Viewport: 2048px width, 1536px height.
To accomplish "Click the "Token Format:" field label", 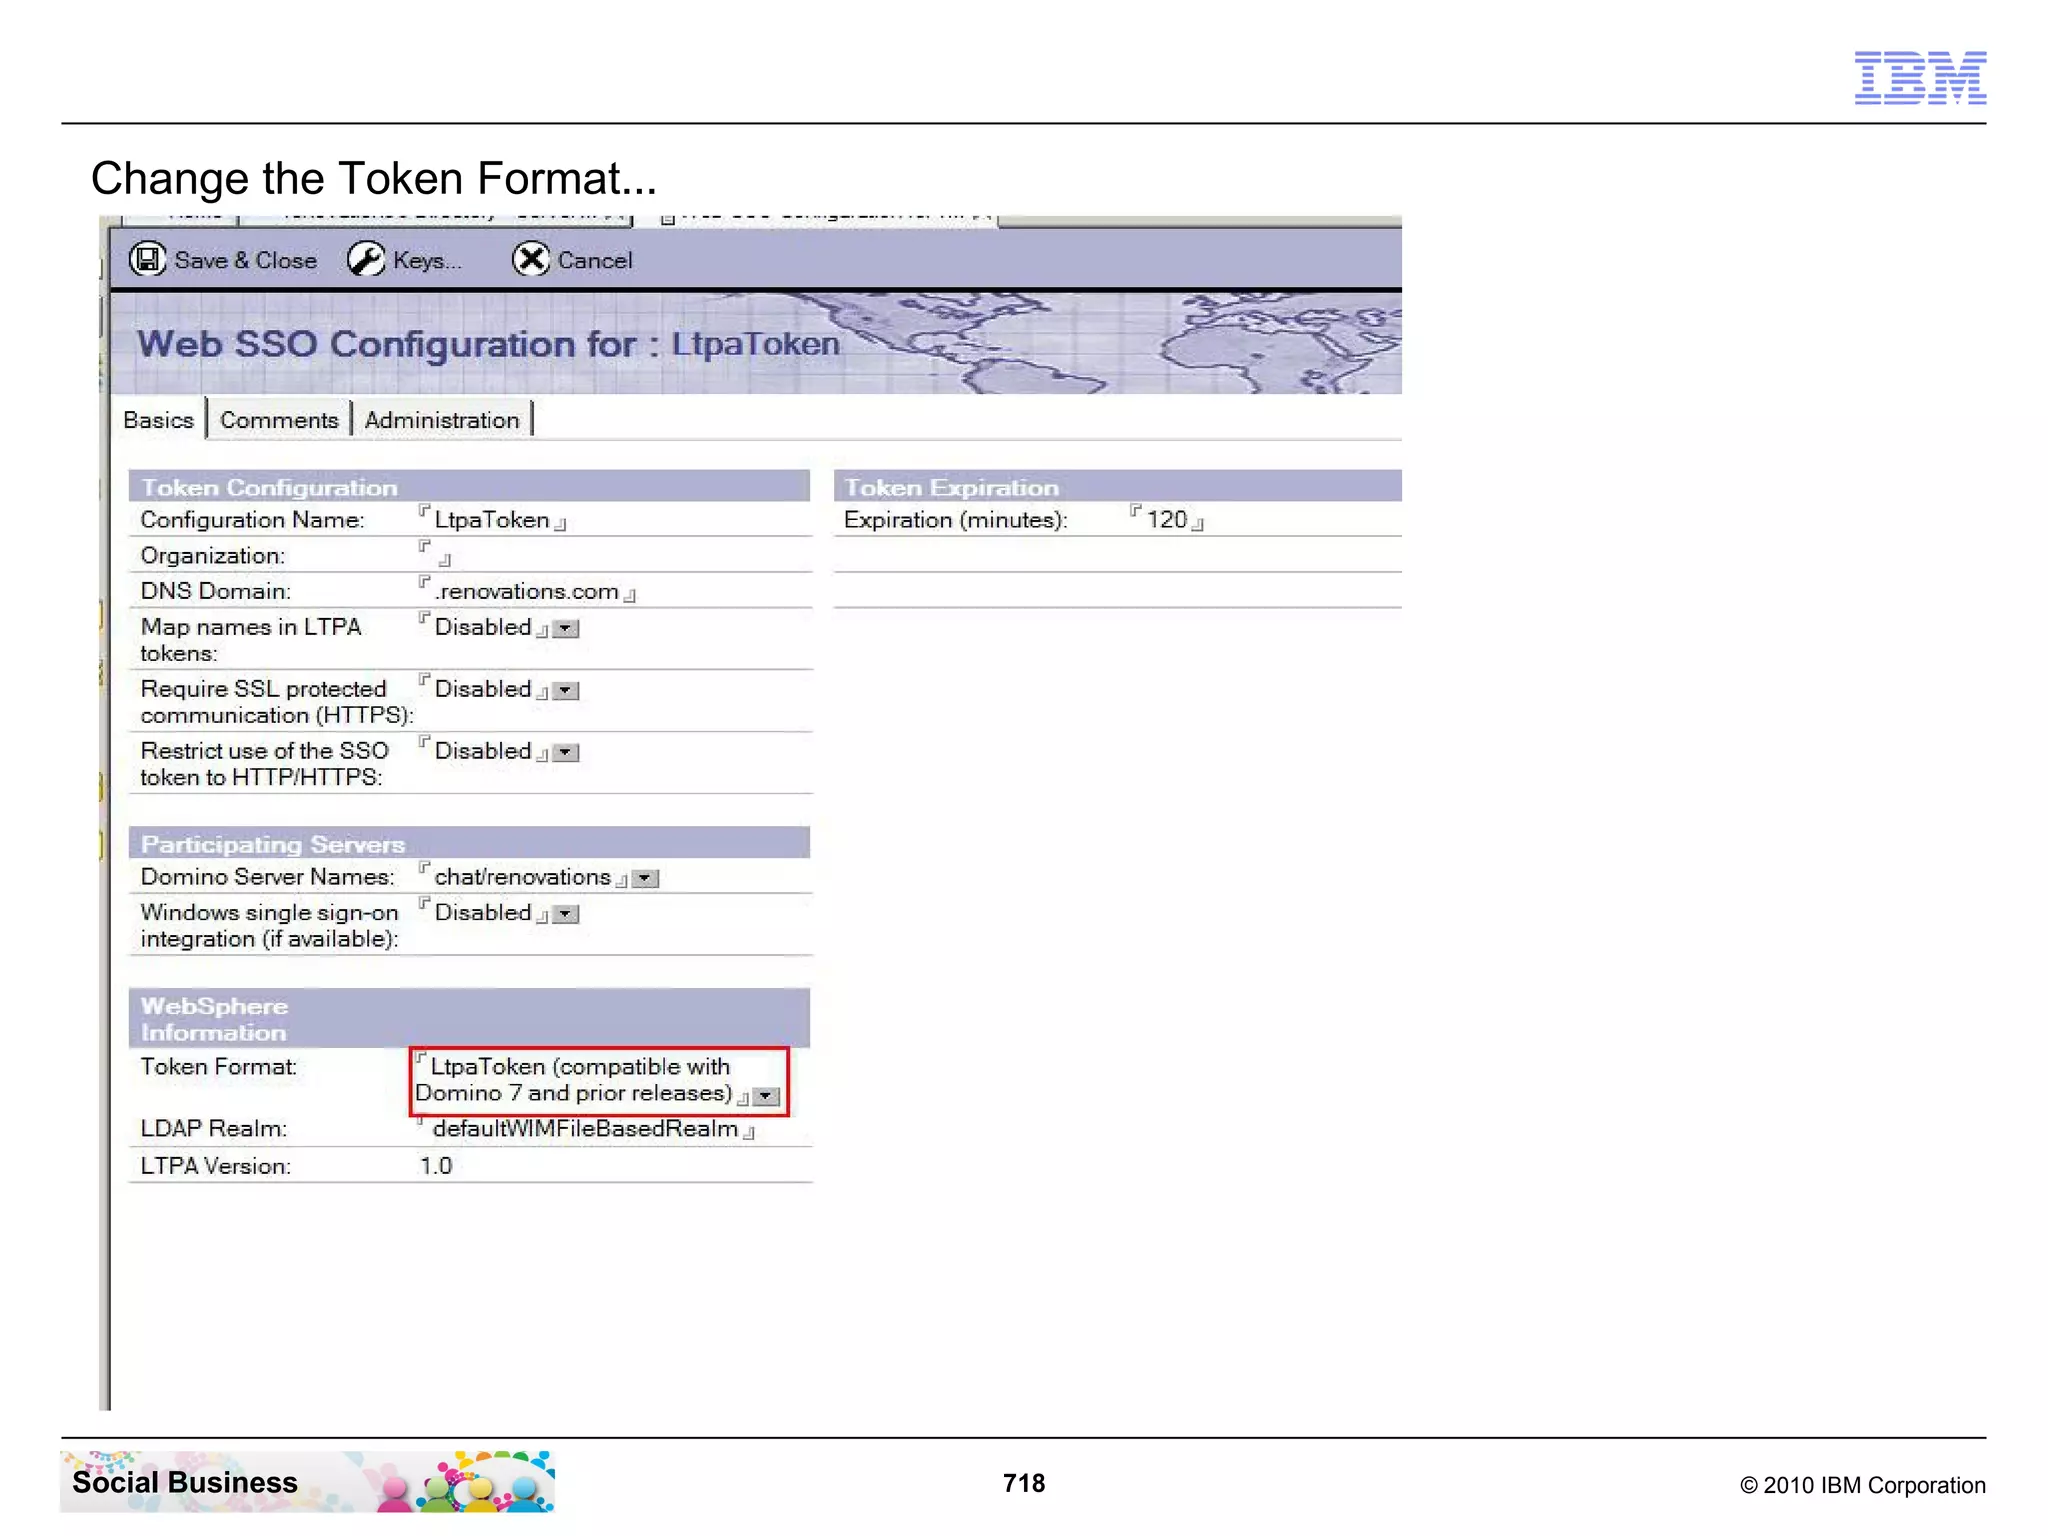I will click(219, 1067).
